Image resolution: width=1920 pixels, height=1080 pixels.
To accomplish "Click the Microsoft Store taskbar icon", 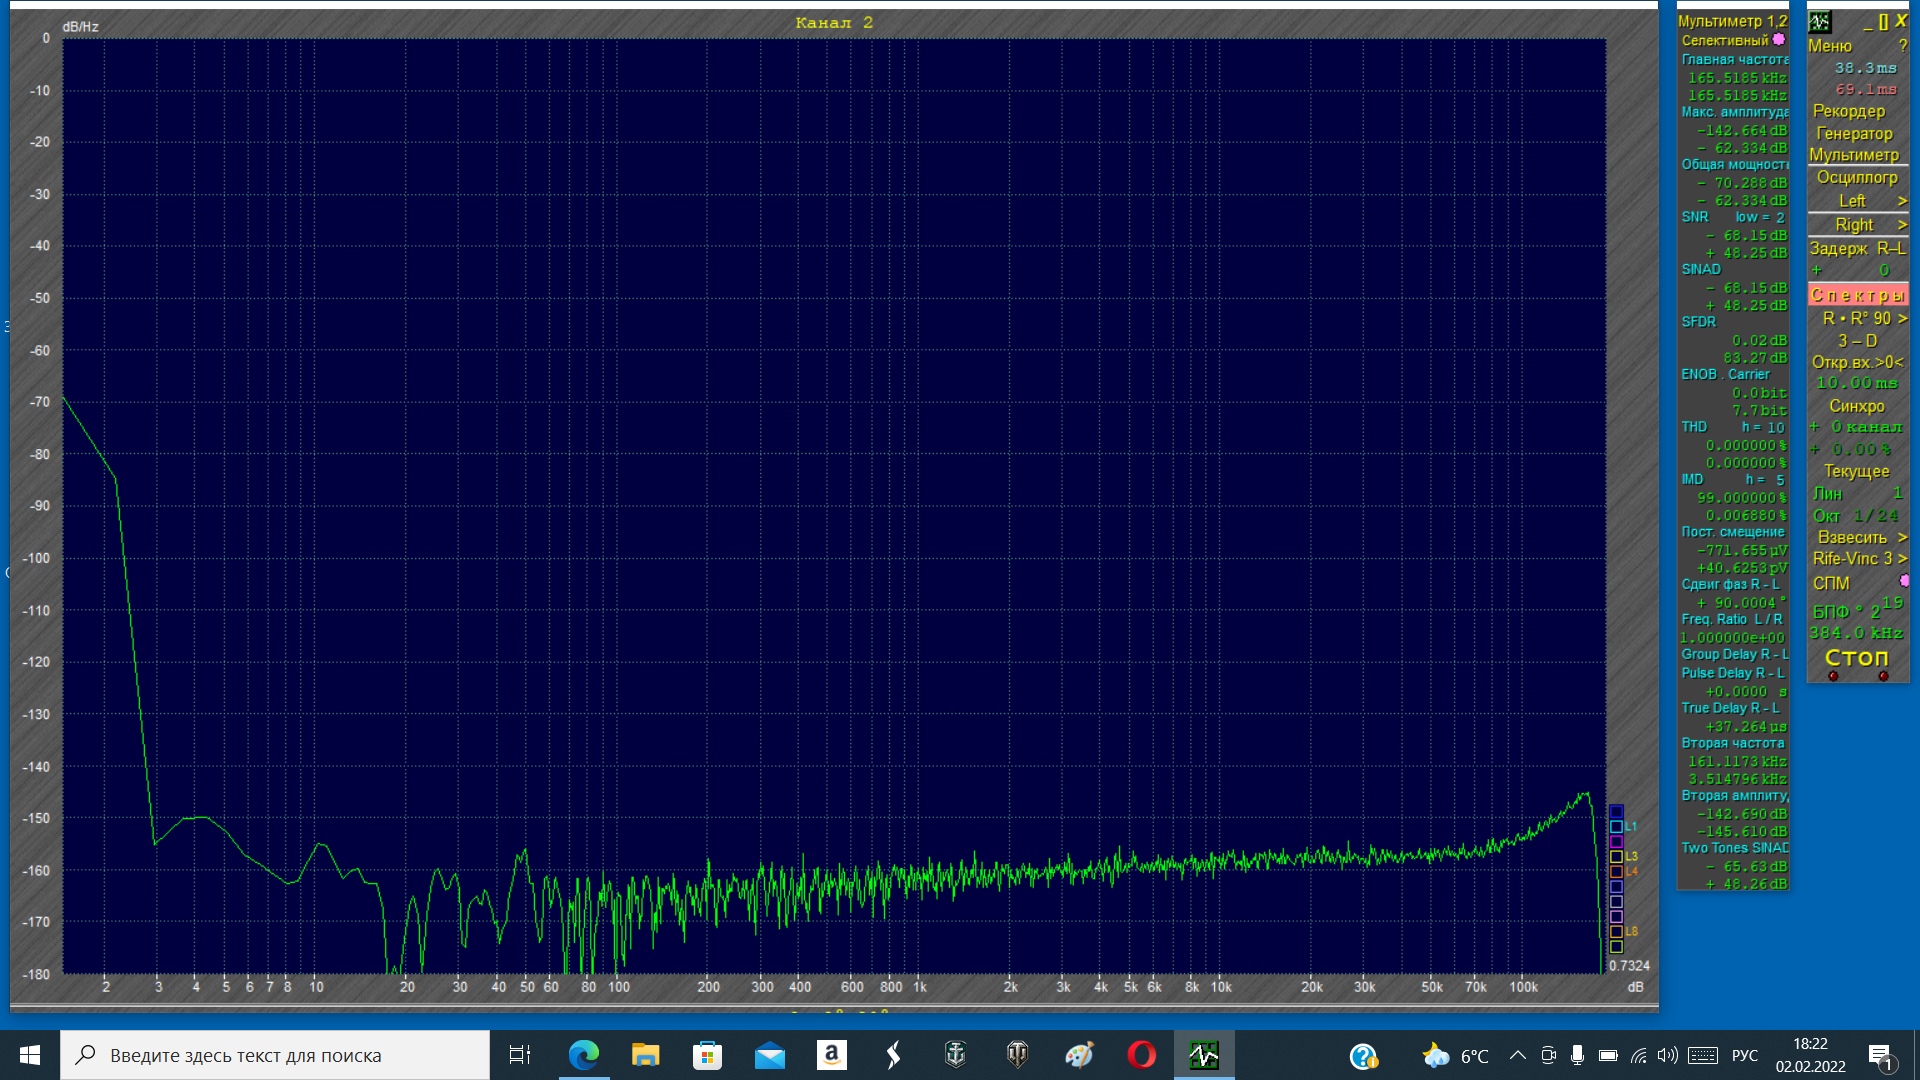I will 707,1055.
